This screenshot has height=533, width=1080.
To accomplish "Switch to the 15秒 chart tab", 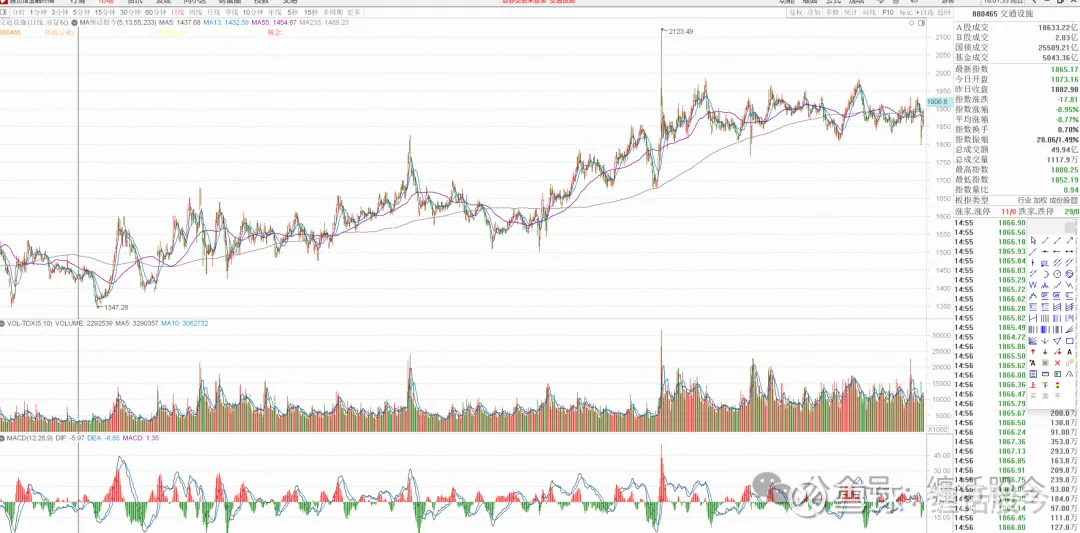I will pos(311,13).
